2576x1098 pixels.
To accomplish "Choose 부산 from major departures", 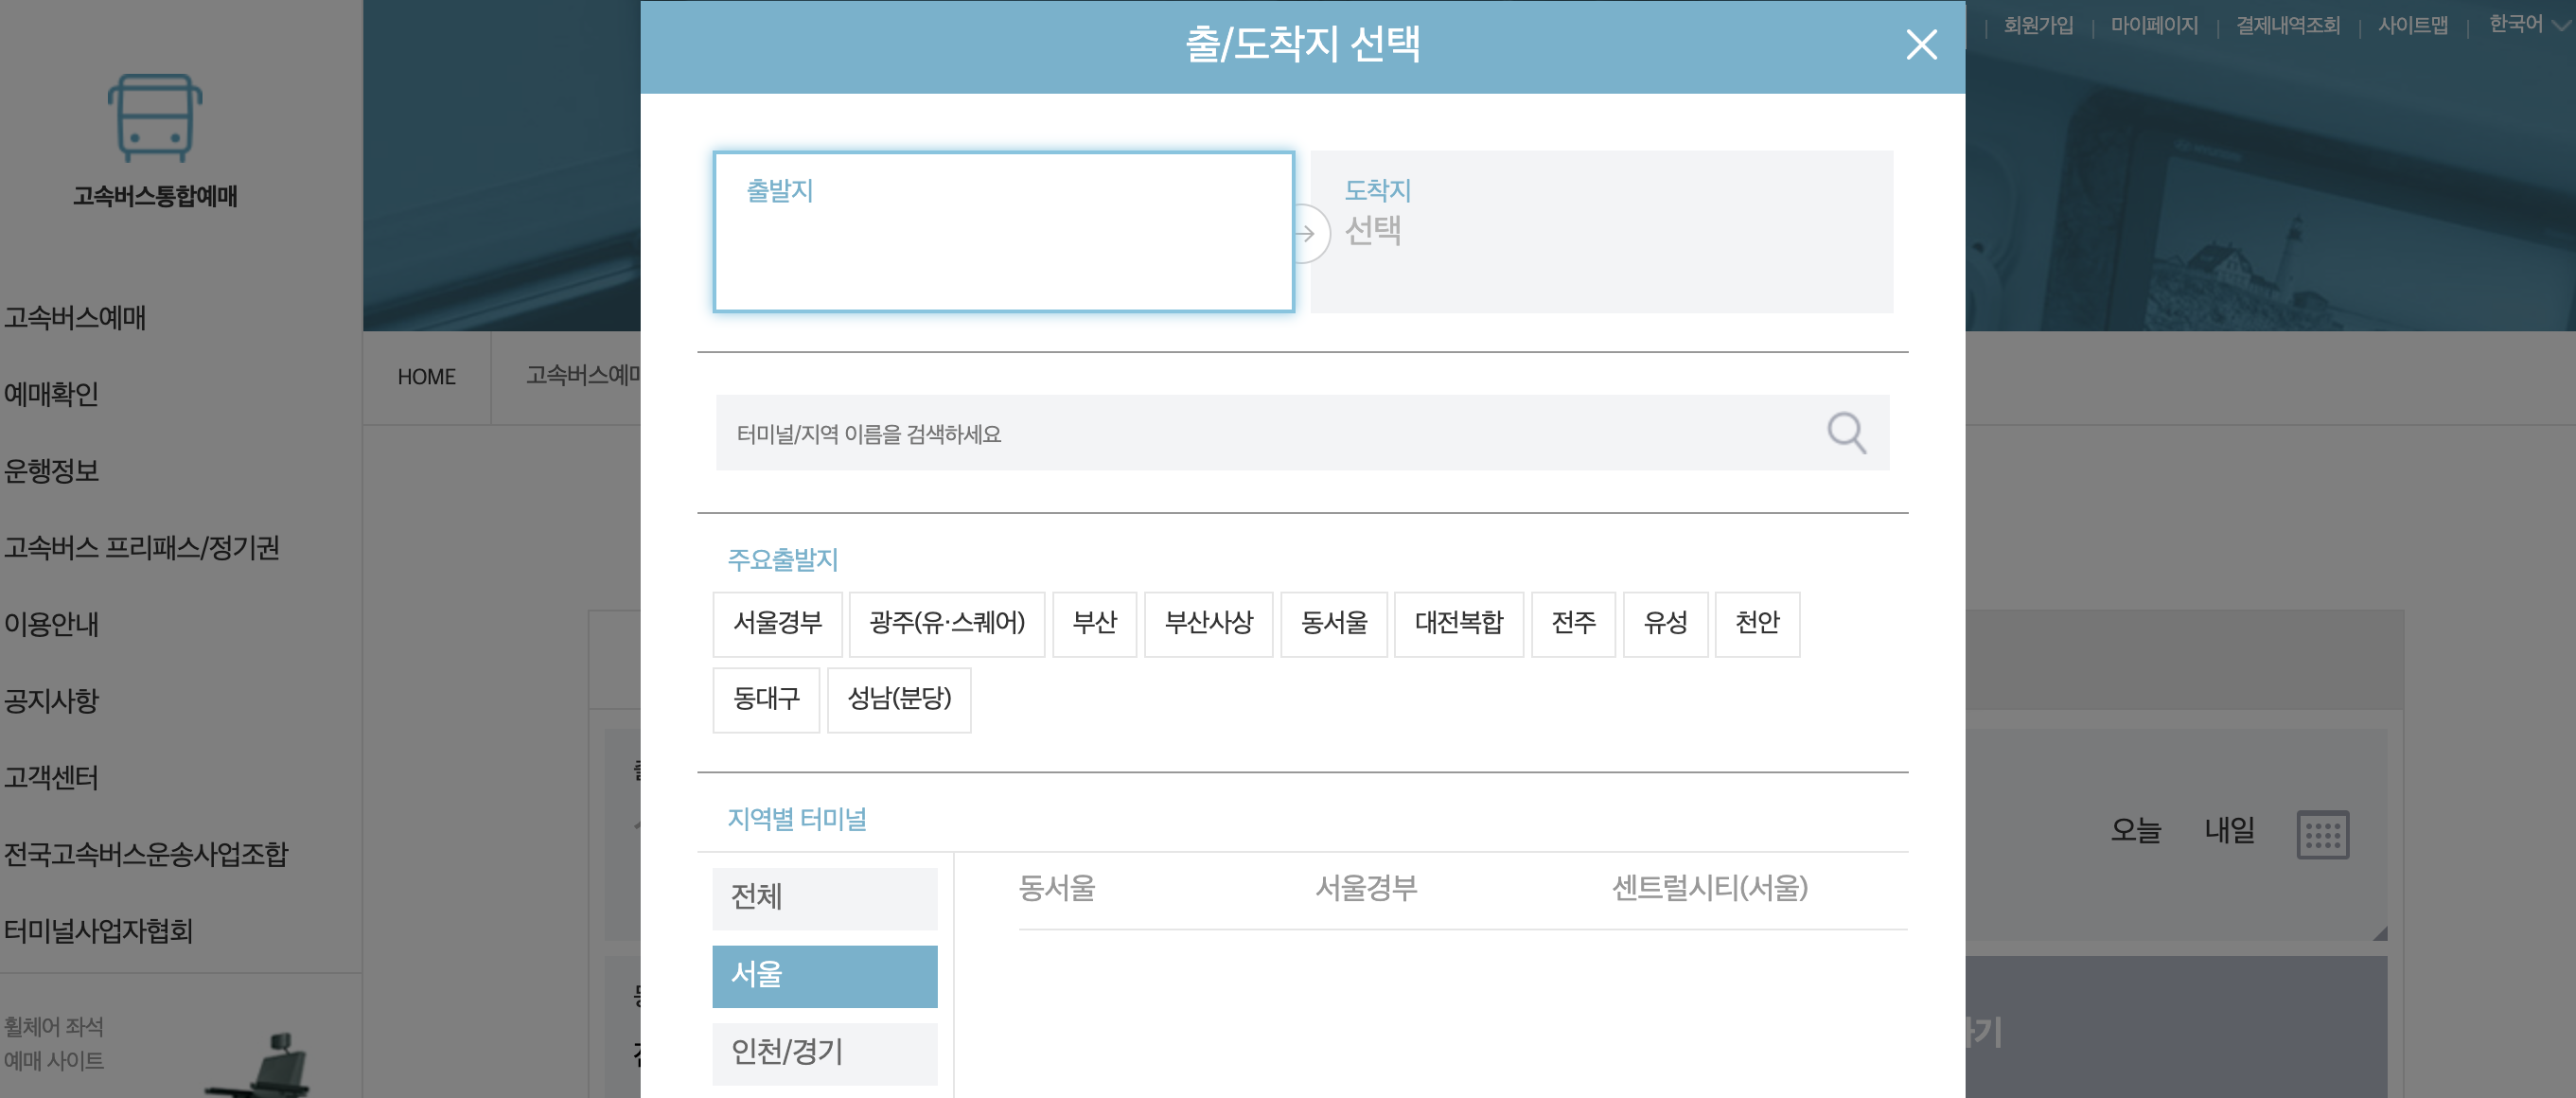I will pos(1094,624).
